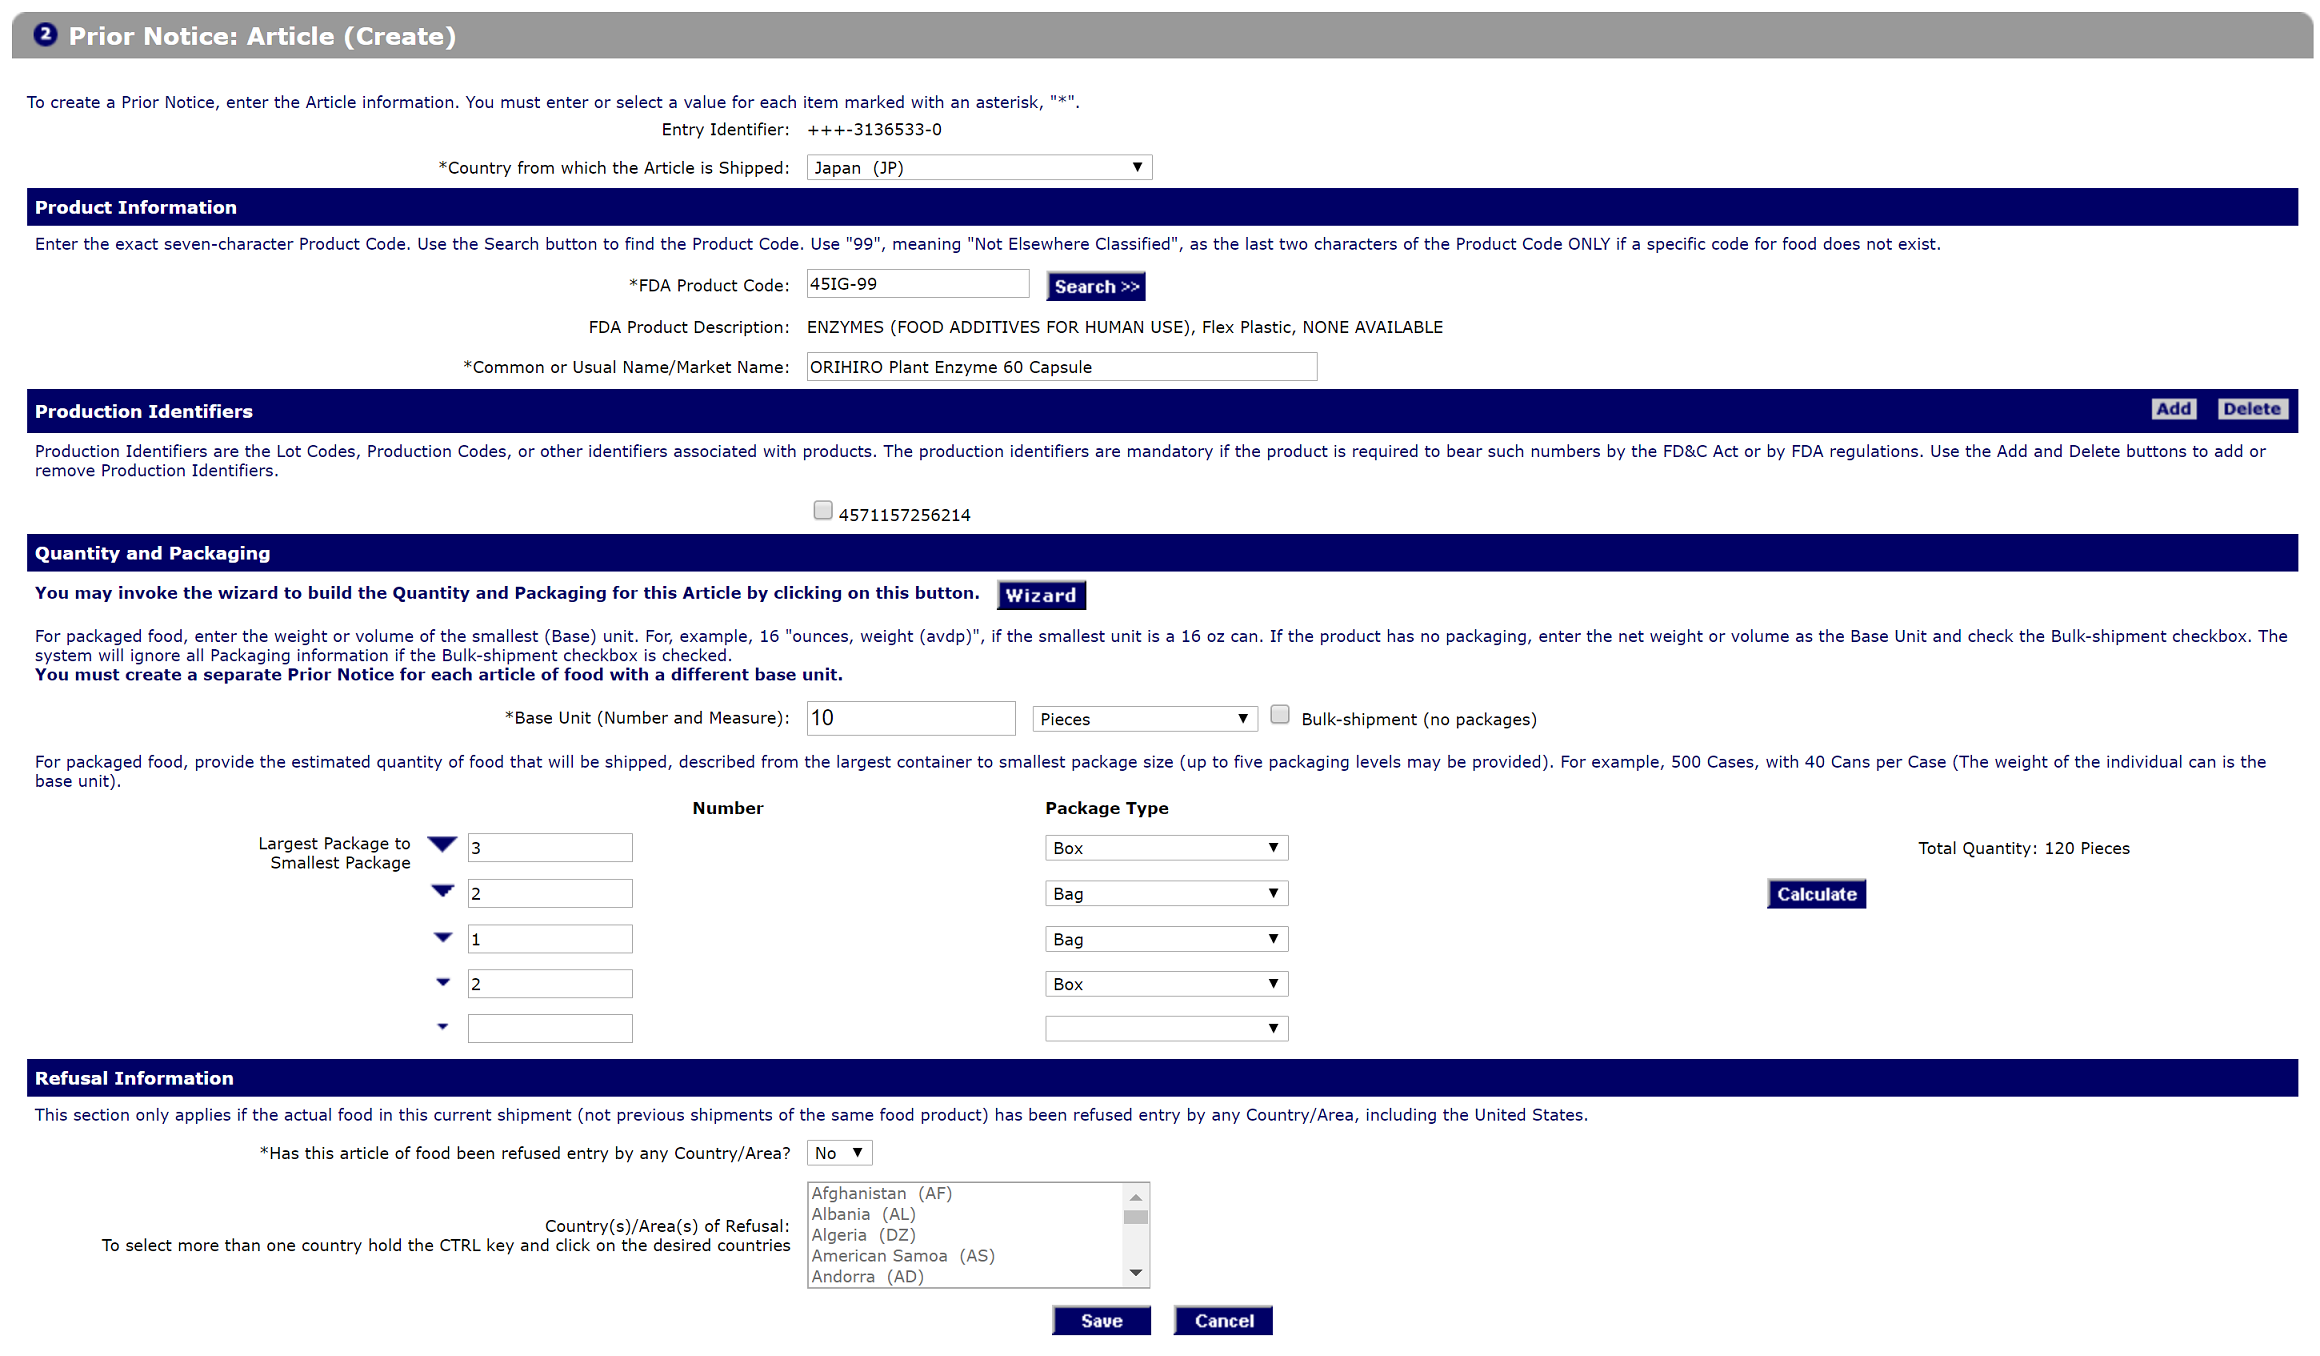Click the refusal country list scroll-up arrow
The height and width of the screenshot is (1356, 2320).
(x=1136, y=1197)
